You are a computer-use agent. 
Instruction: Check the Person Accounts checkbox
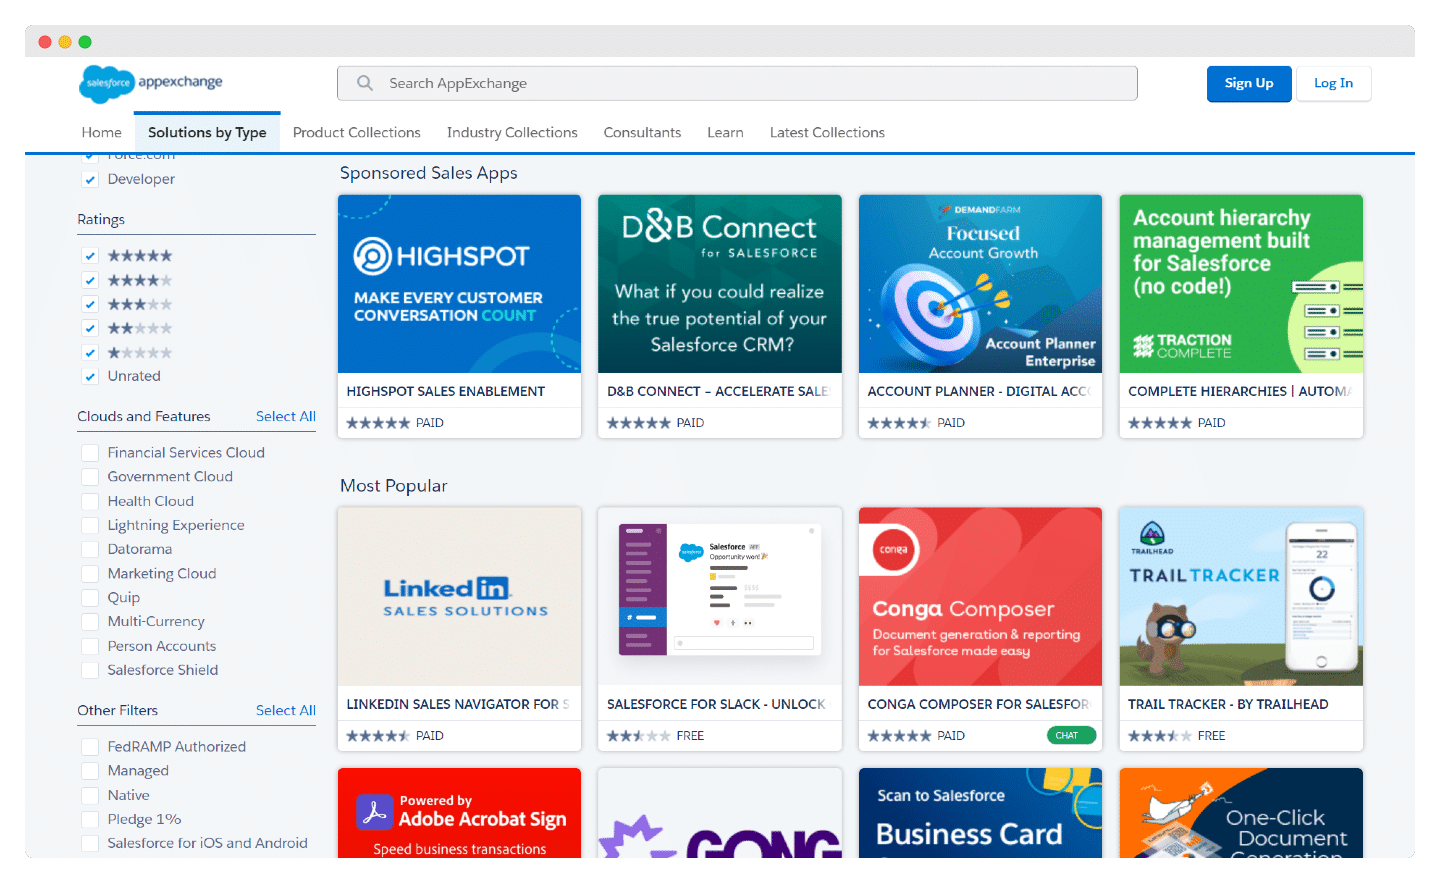(x=90, y=646)
